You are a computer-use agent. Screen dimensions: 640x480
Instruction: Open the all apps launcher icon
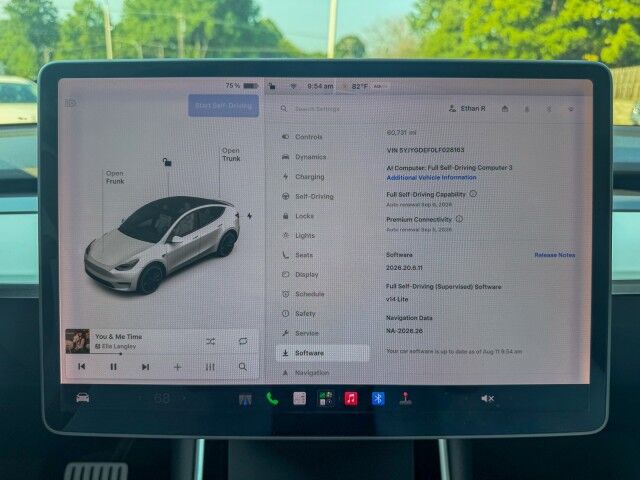click(x=326, y=398)
